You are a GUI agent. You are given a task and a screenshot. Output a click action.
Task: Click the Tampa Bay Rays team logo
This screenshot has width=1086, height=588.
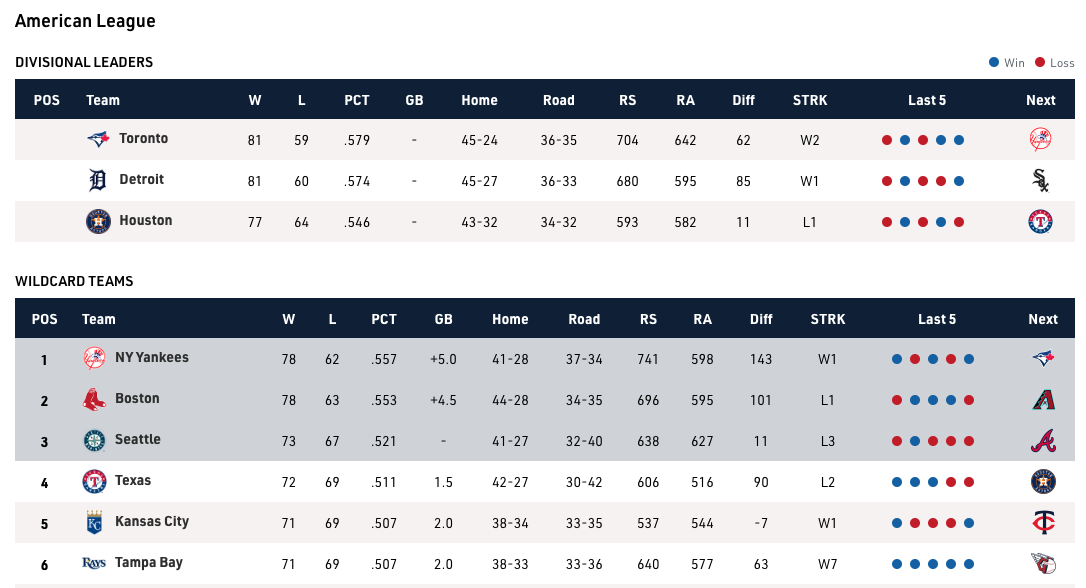pos(94,564)
